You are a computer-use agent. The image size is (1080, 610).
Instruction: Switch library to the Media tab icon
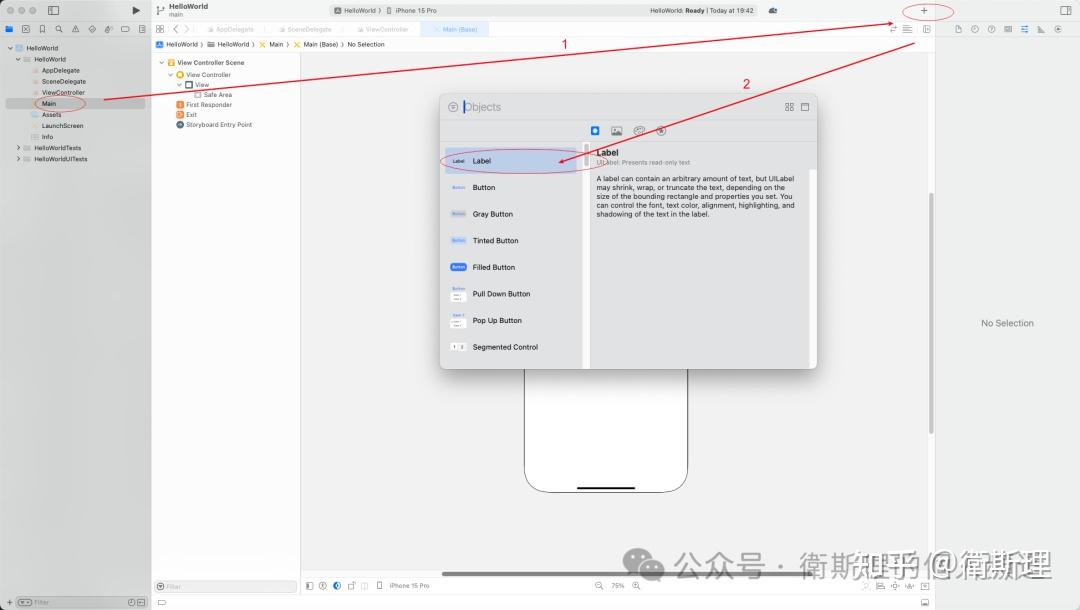[x=618, y=130]
